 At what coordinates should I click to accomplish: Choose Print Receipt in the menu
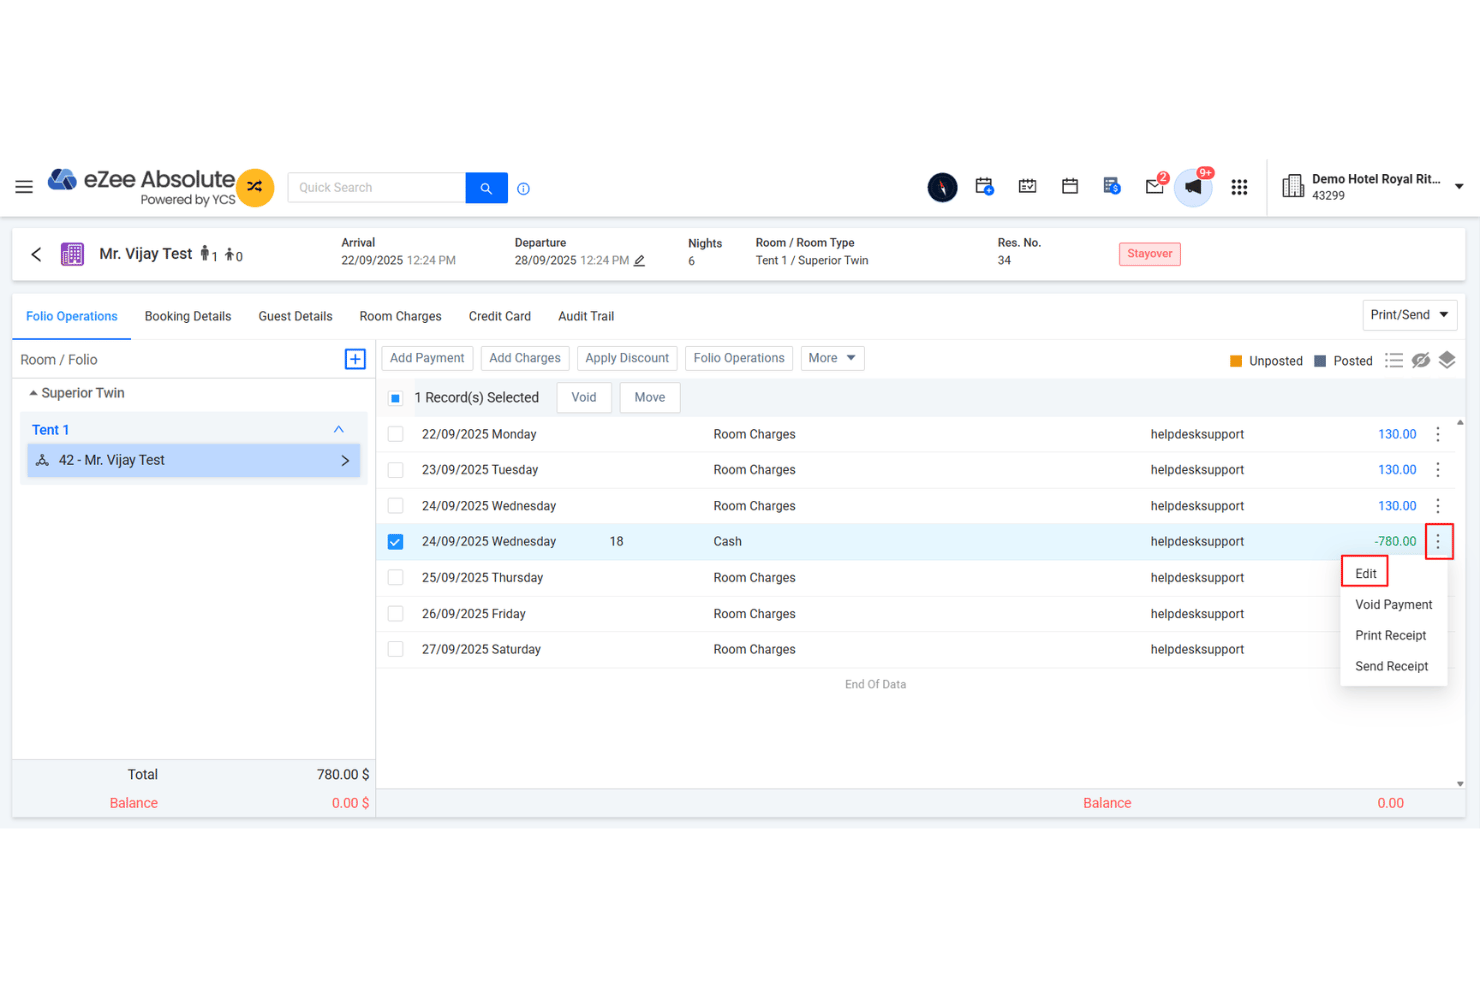click(1390, 636)
